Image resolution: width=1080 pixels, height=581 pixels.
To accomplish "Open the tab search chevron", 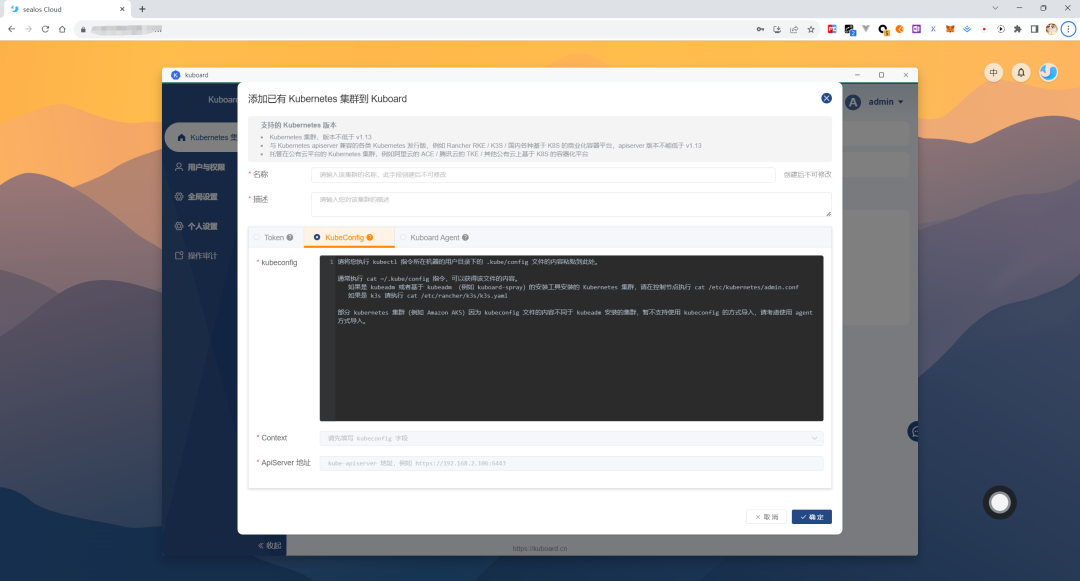I will click(x=995, y=8).
